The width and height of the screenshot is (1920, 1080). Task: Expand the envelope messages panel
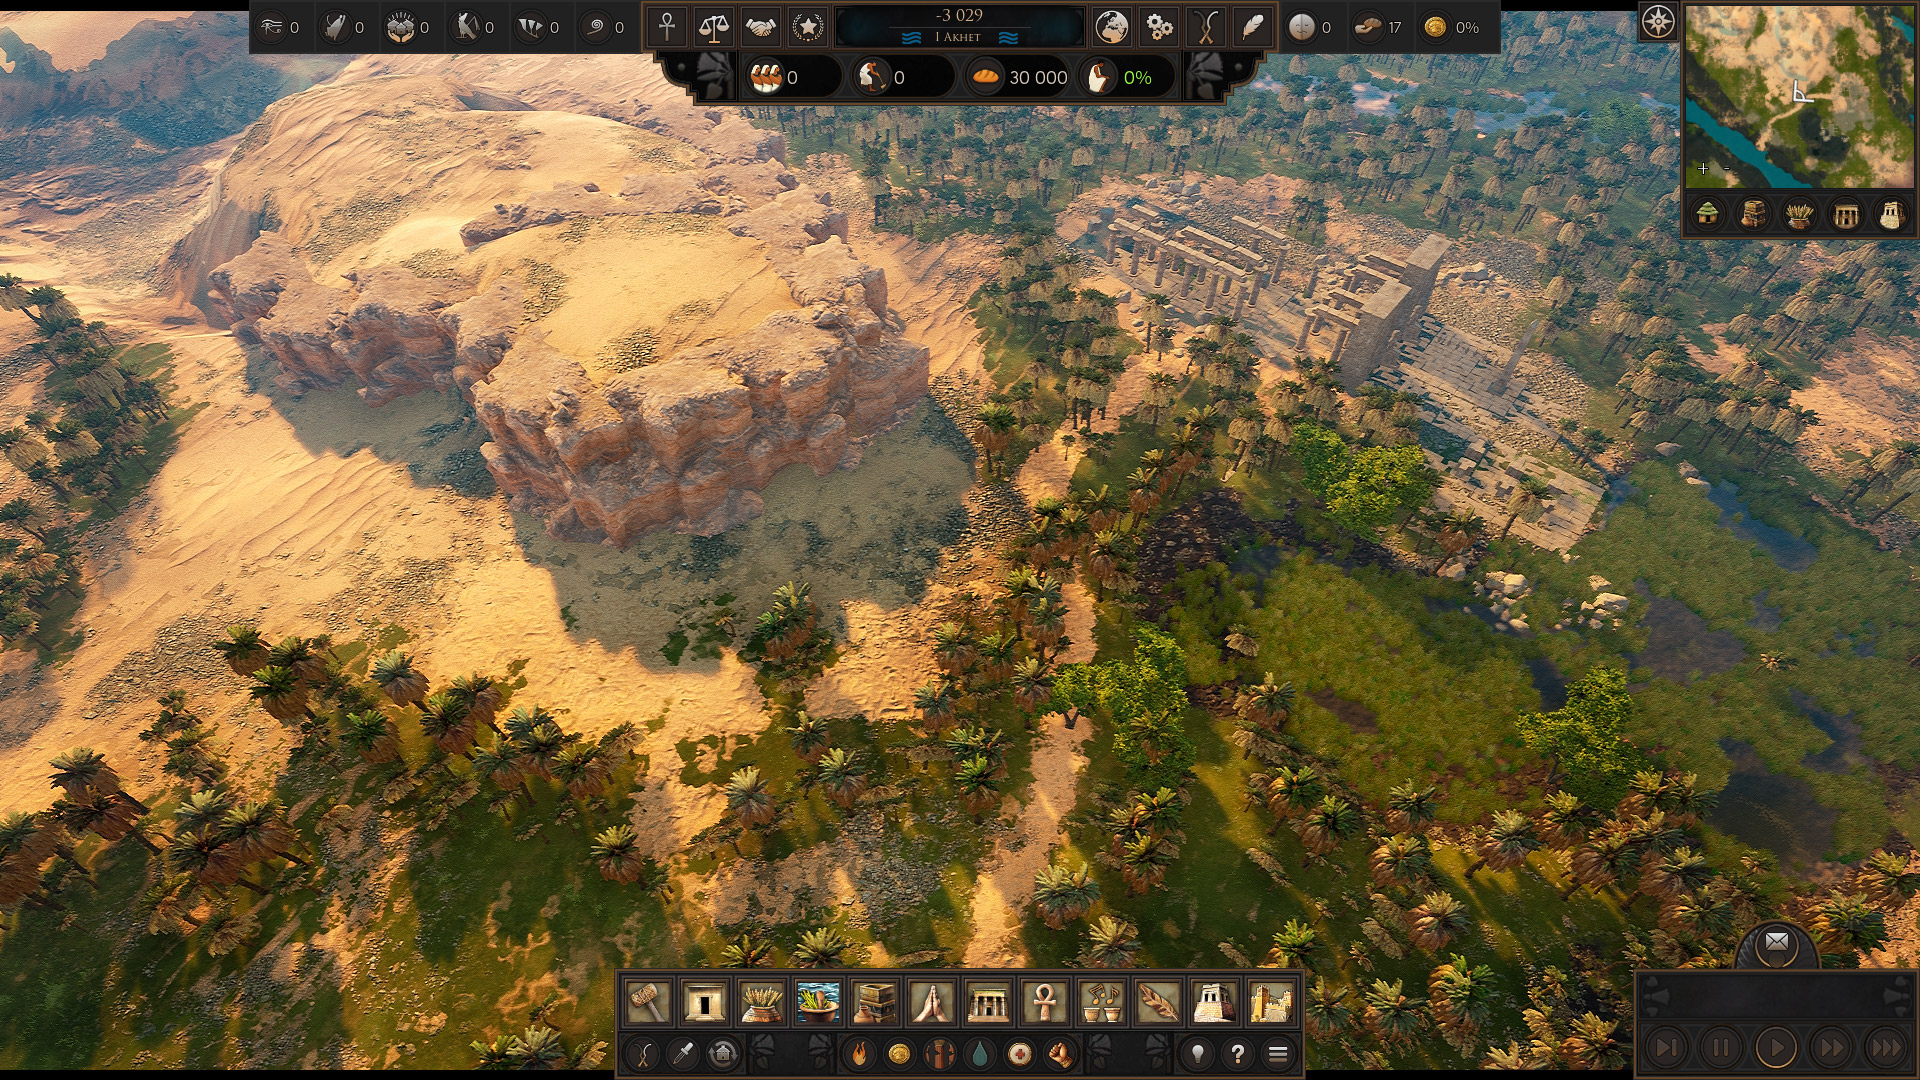1776,942
